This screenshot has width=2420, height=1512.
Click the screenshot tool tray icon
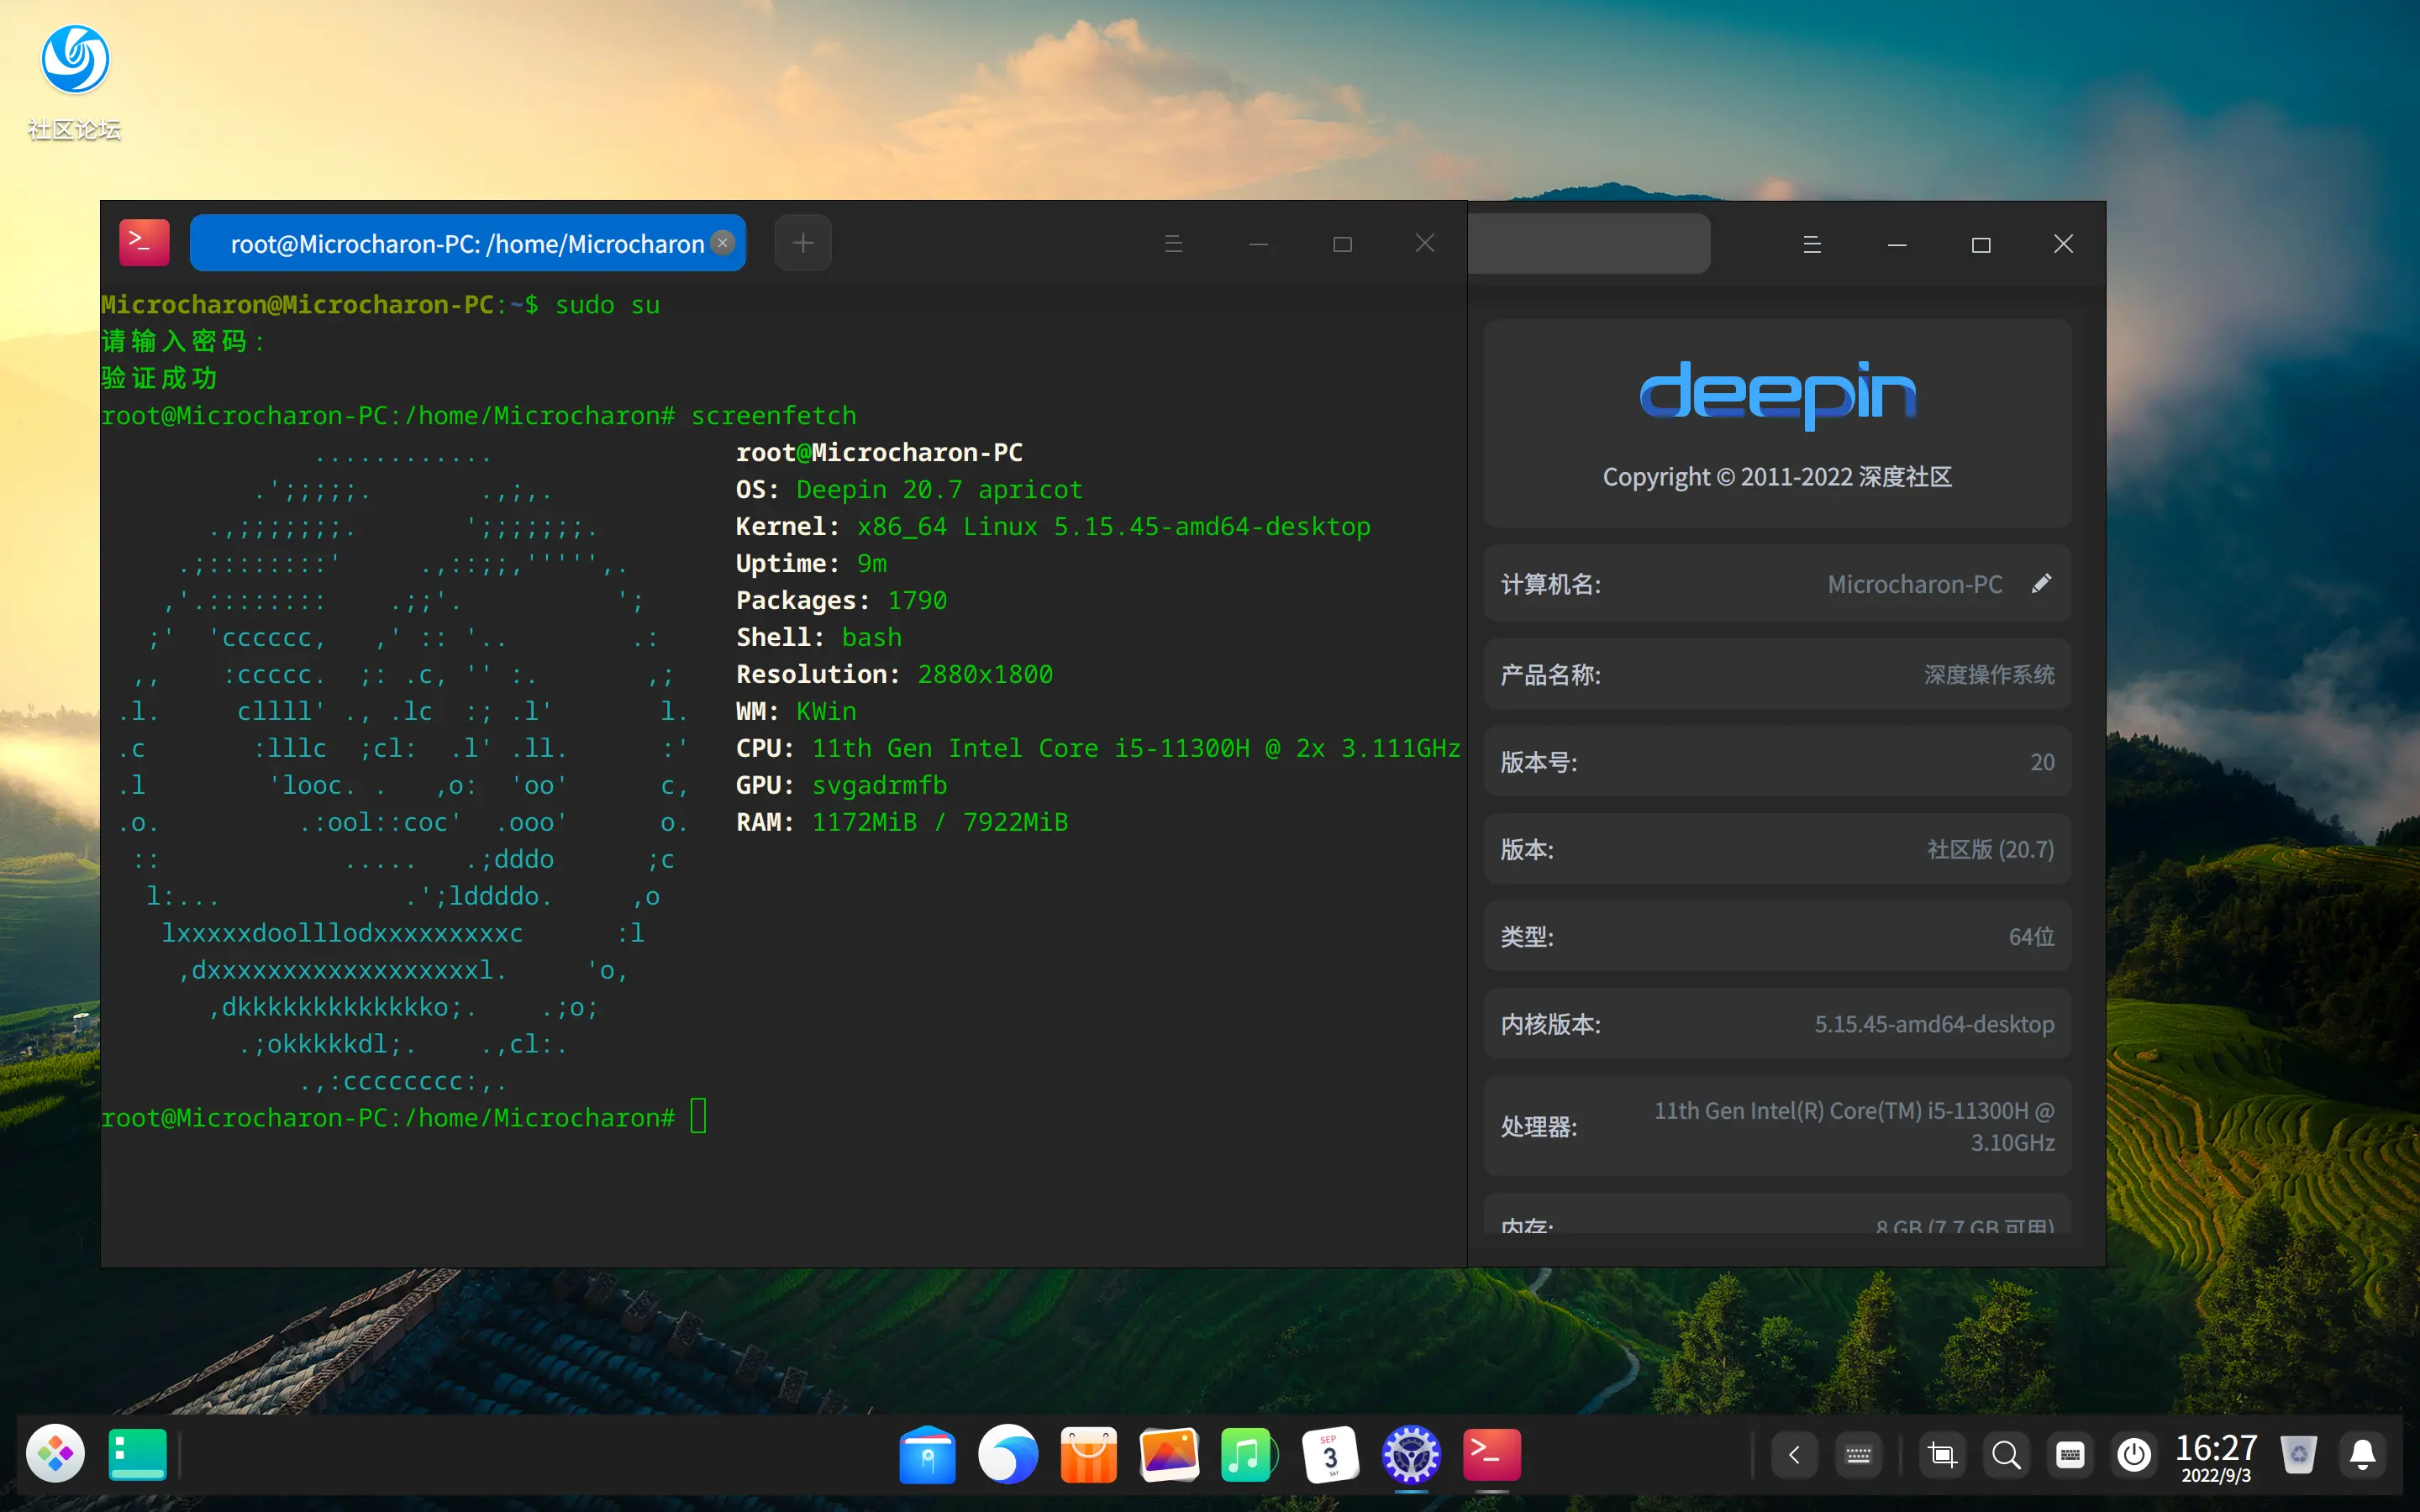[1942, 1455]
